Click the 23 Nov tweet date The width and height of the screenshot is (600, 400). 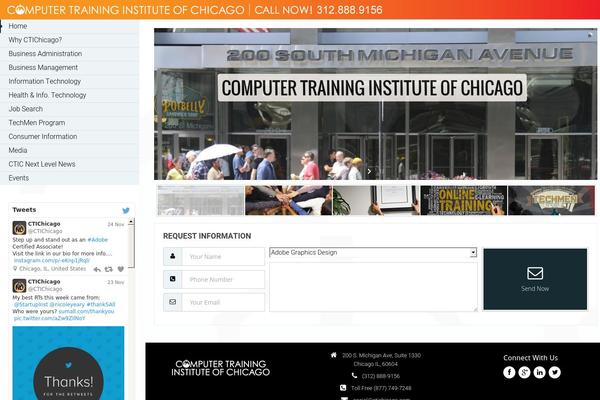(x=116, y=282)
